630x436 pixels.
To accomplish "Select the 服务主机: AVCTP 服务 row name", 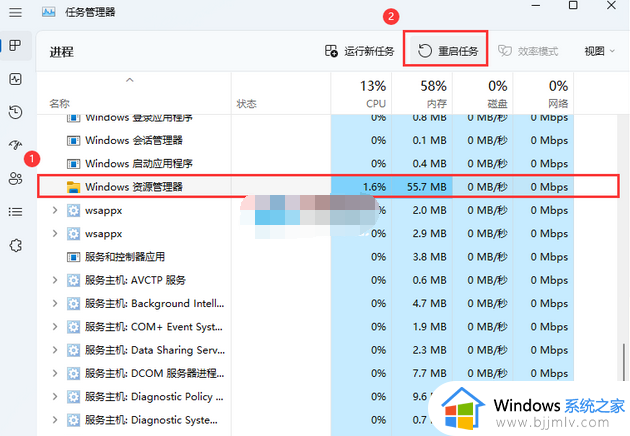I will 135,280.
